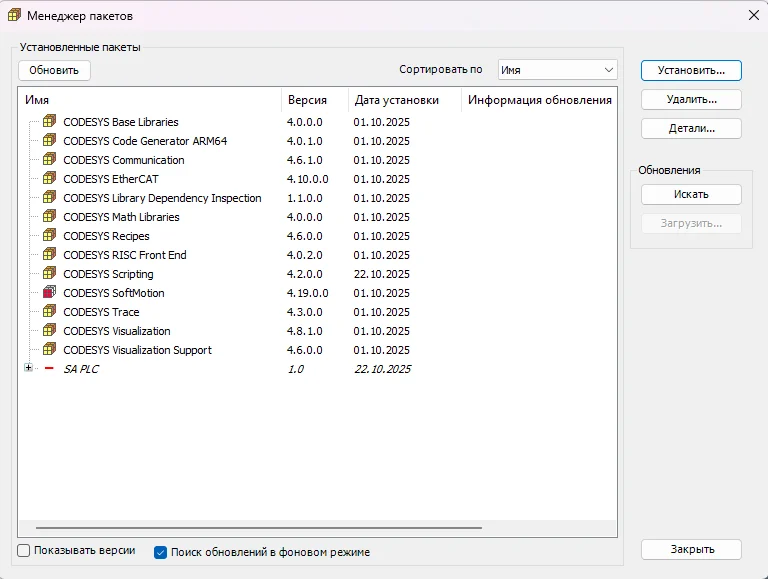Click the CODESYS Base Libraries package icon
The height and width of the screenshot is (579, 768).
click(49, 121)
